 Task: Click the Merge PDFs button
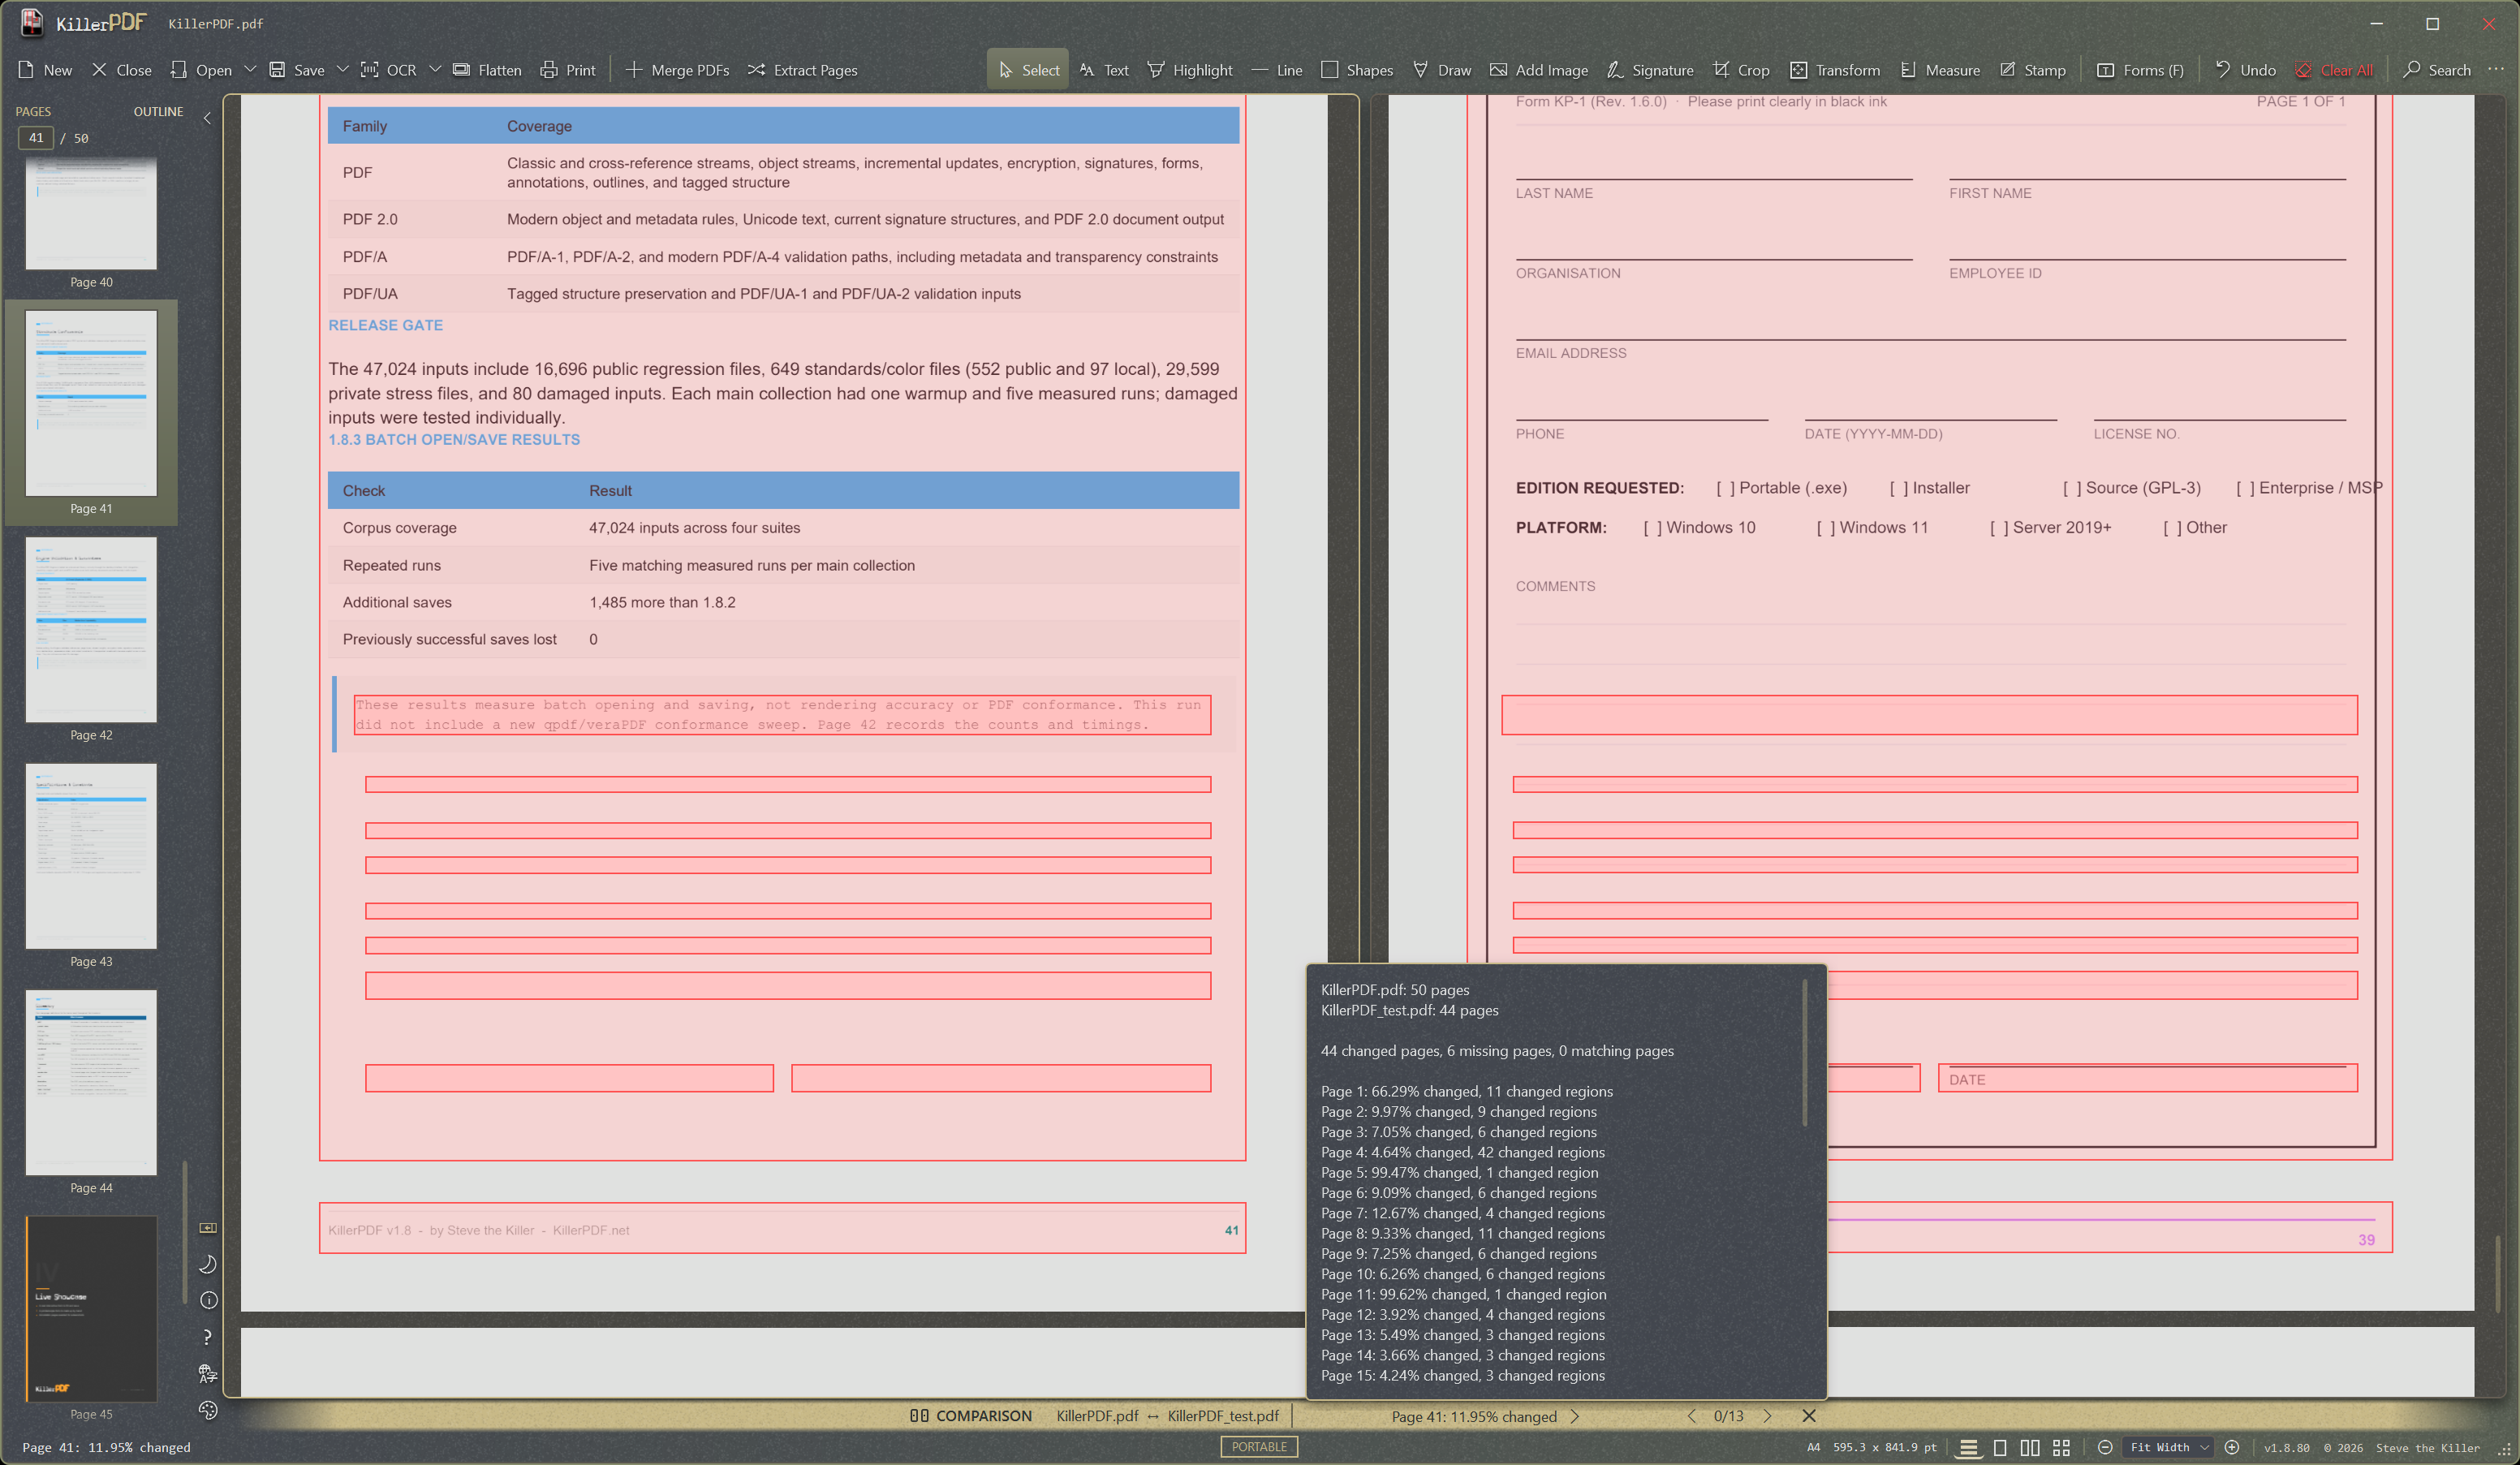(x=677, y=70)
